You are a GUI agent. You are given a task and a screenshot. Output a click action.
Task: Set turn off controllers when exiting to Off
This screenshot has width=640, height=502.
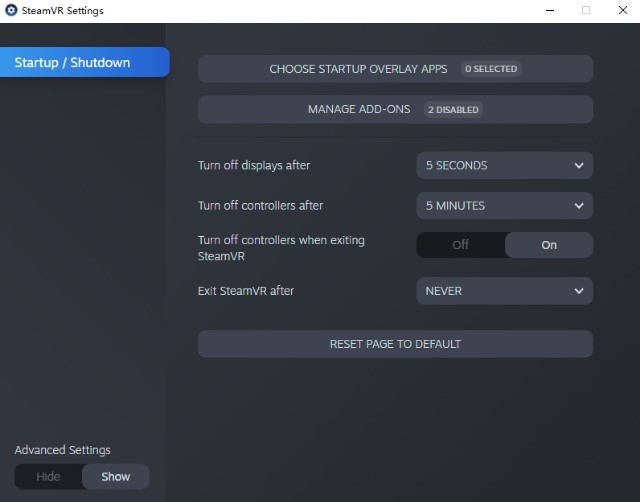pos(460,245)
